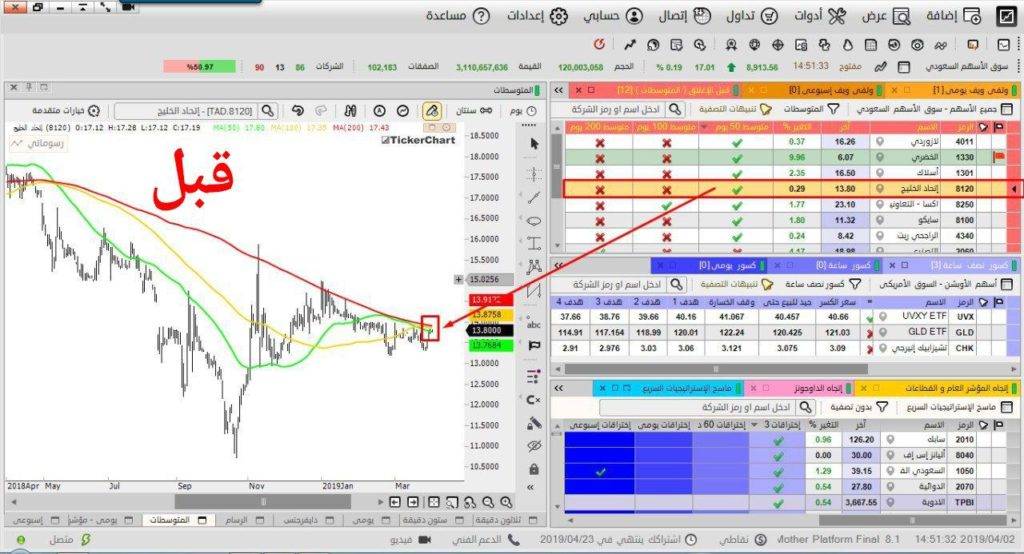Open the 'عرض' view menu
The height and width of the screenshot is (554, 1024).
point(886,16)
